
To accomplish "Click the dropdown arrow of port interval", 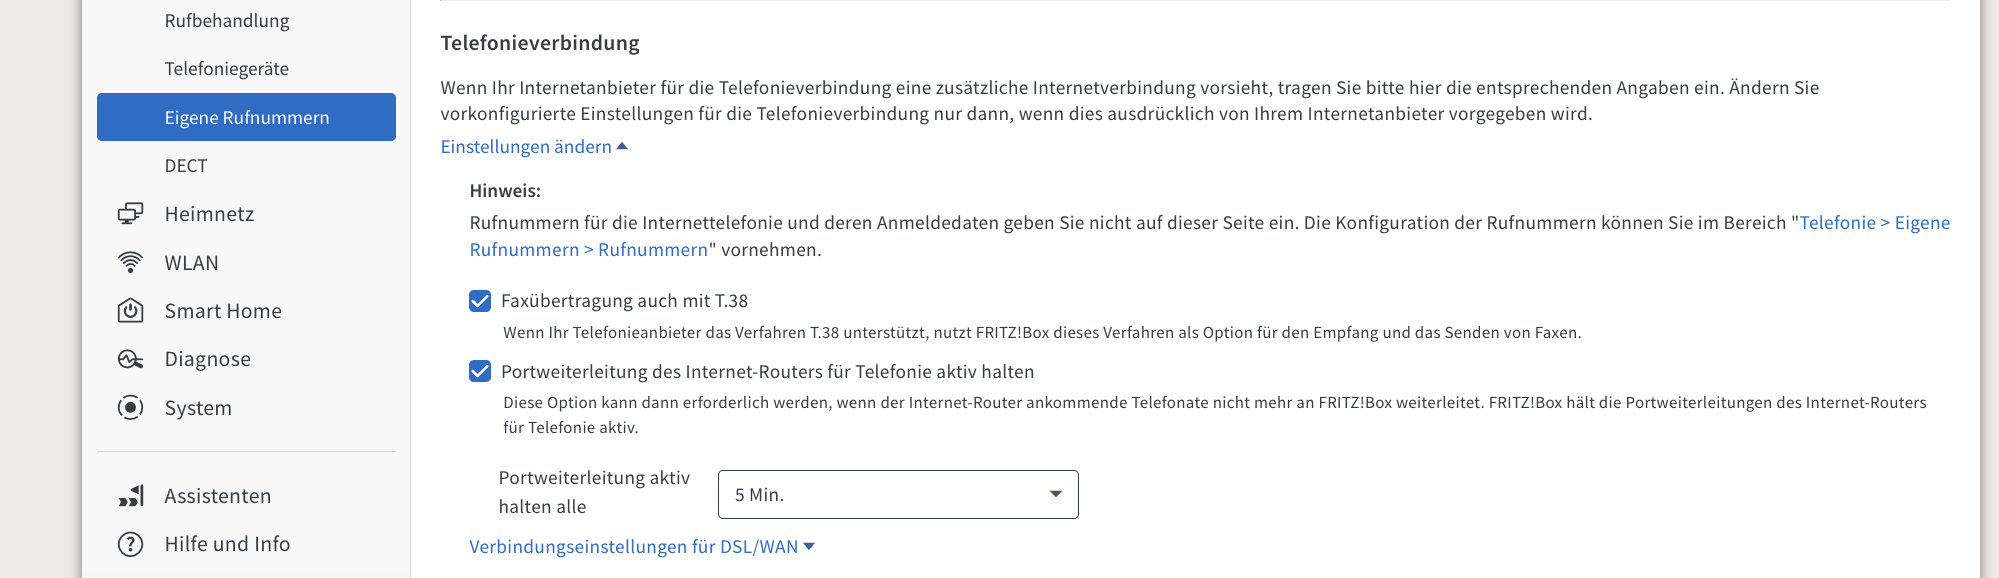I will [1055, 495].
